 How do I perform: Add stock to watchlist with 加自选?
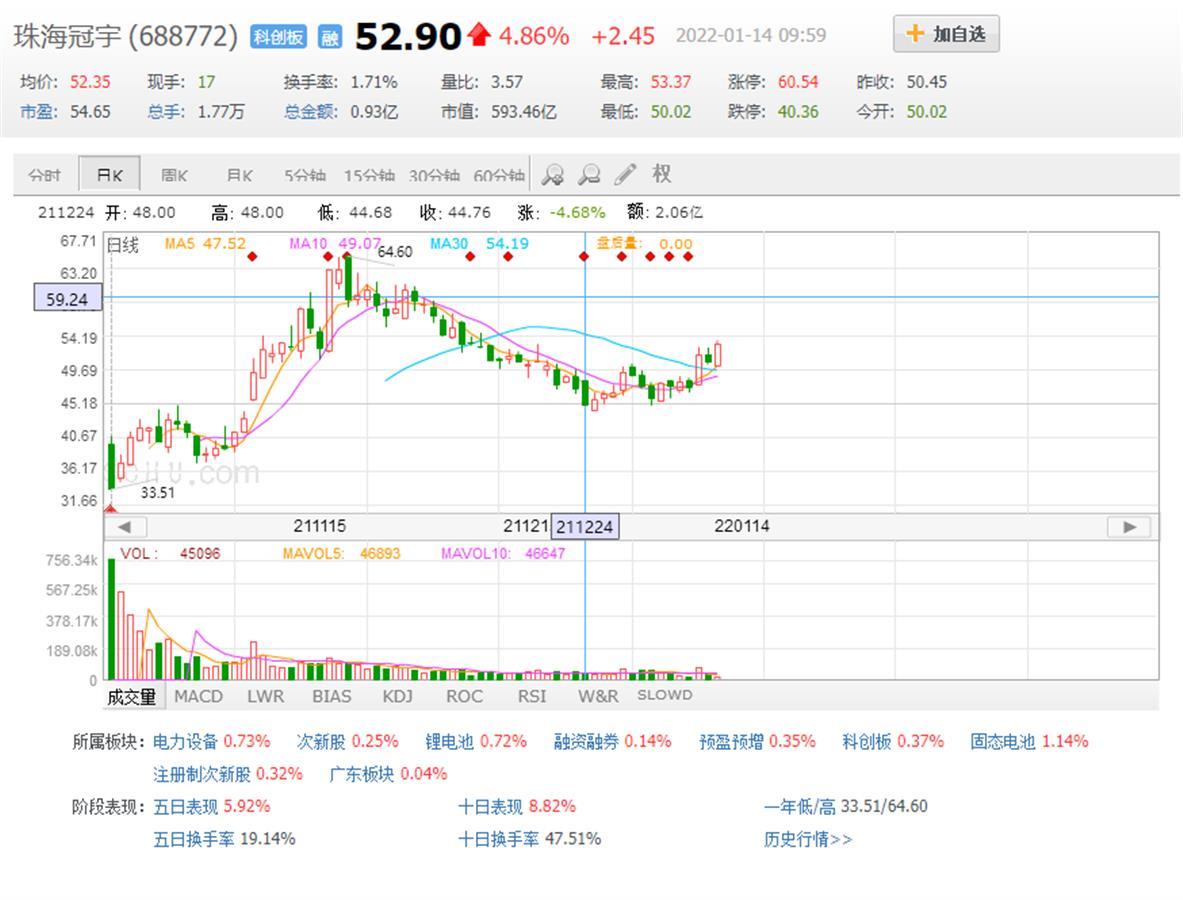[946, 34]
